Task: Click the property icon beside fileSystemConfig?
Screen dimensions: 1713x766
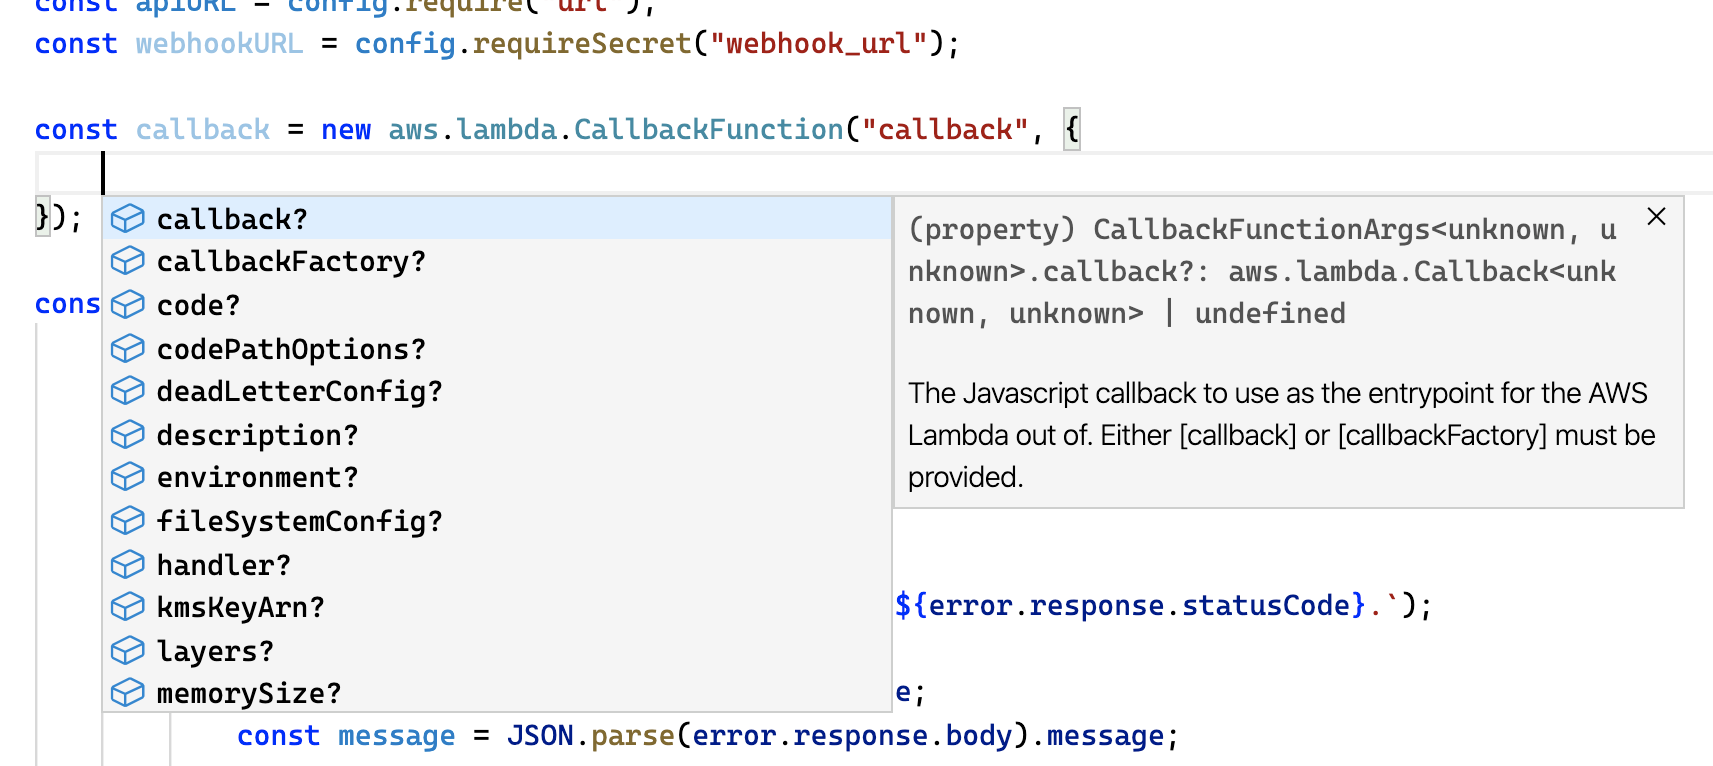Action: pos(128,521)
